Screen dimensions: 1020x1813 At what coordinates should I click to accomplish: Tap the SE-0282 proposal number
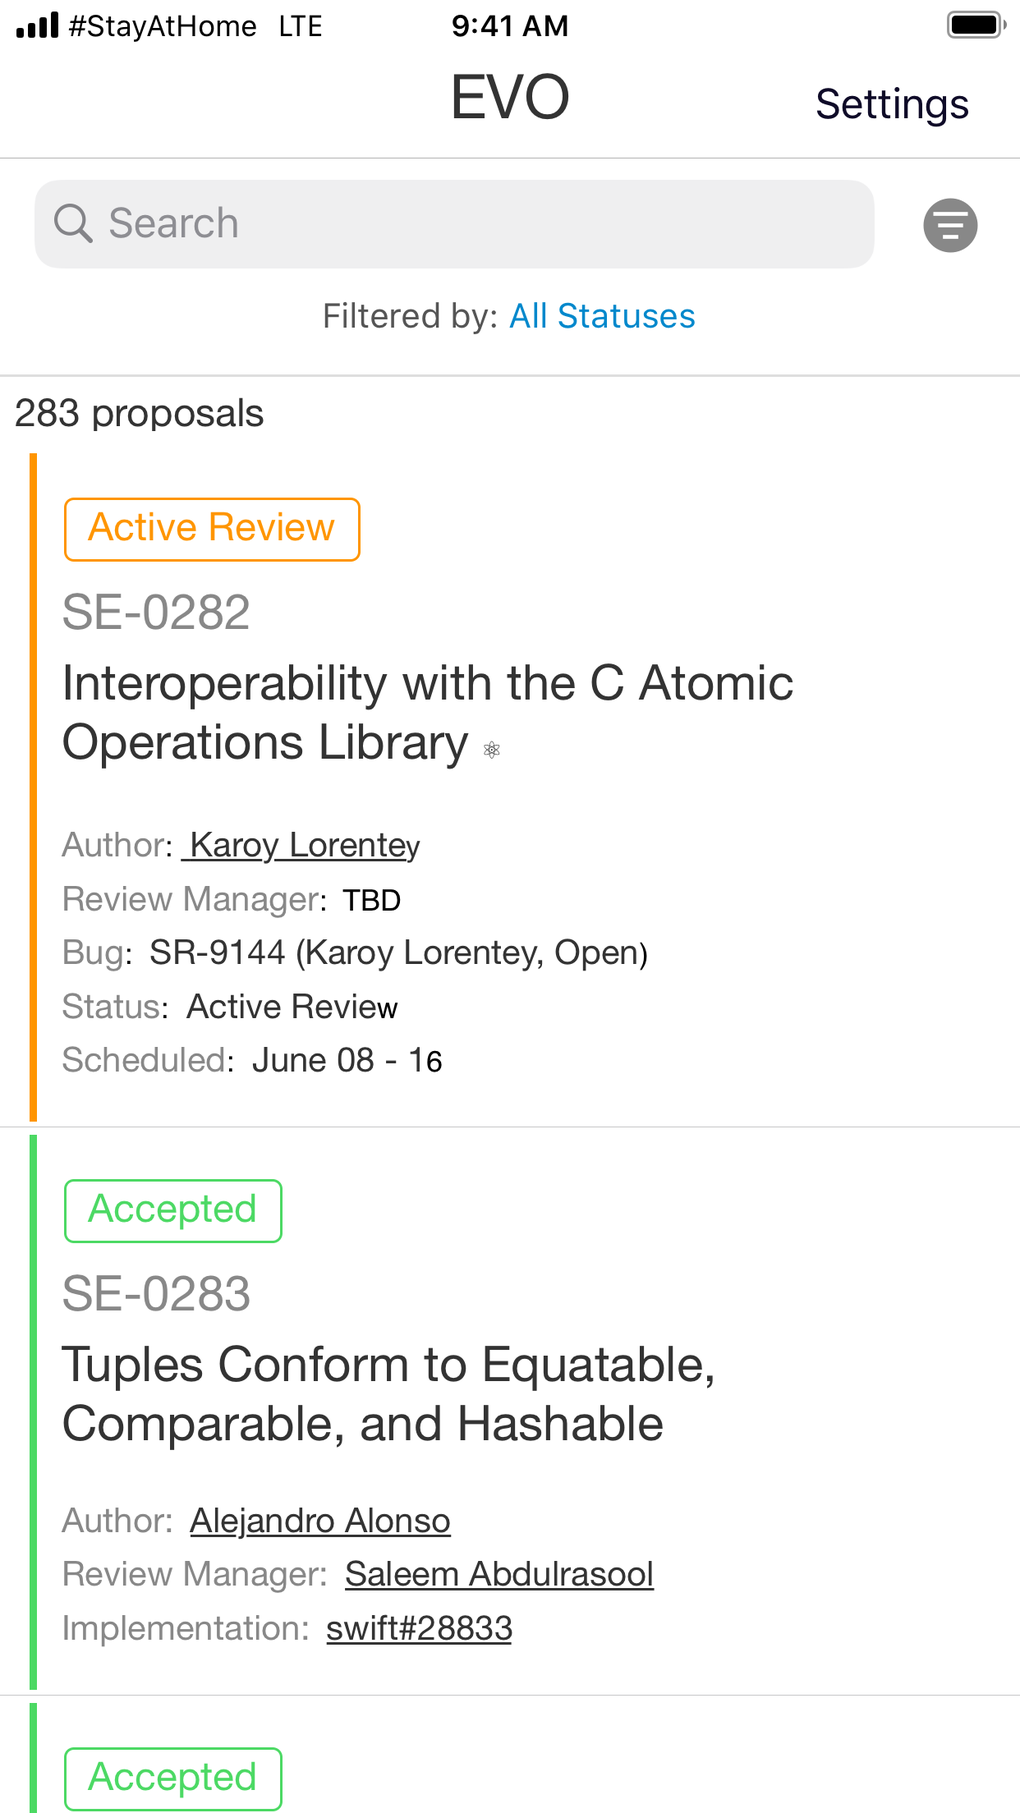pos(156,612)
